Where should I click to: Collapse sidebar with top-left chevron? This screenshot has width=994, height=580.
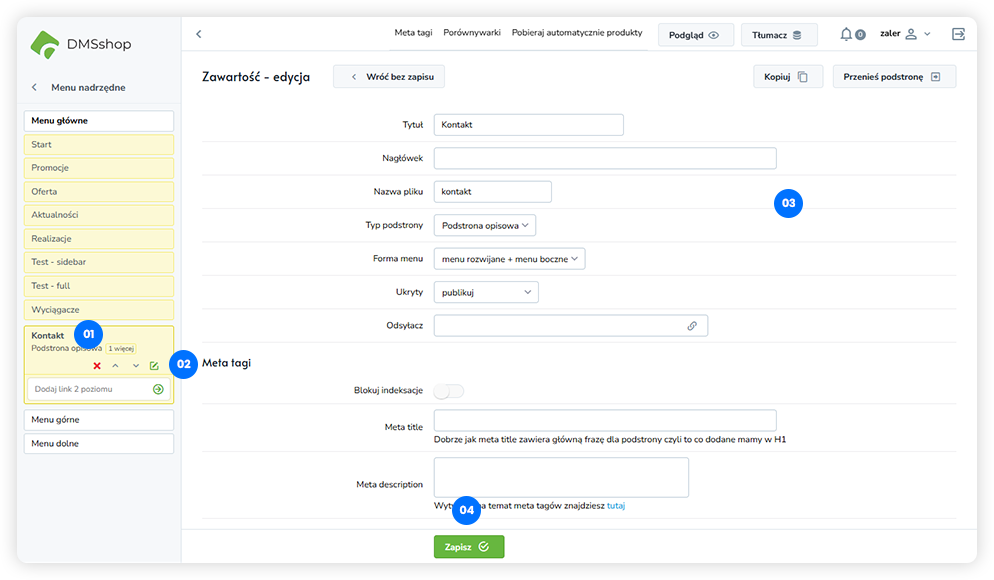(x=198, y=34)
